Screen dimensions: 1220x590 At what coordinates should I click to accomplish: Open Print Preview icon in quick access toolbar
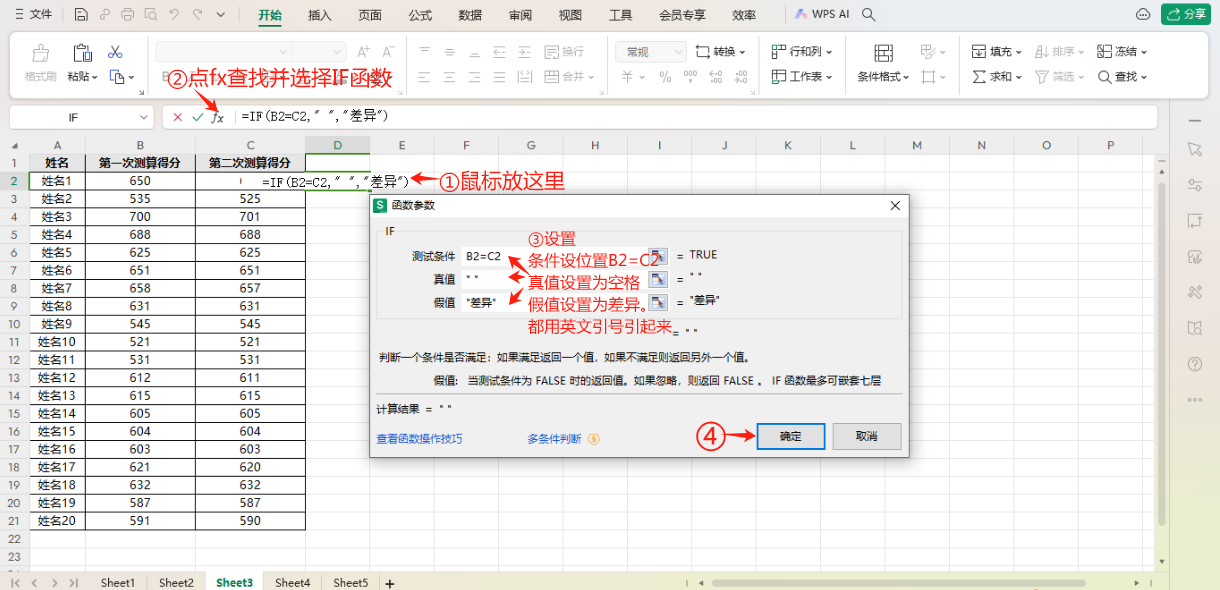pyautogui.click(x=150, y=14)
